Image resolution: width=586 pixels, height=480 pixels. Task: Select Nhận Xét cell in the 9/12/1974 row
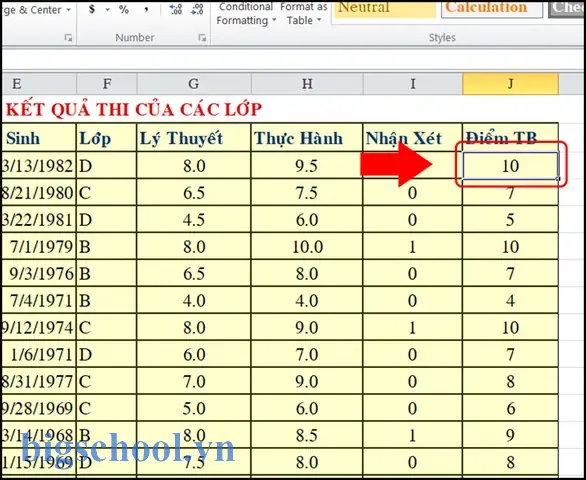[x=412, y=327]
